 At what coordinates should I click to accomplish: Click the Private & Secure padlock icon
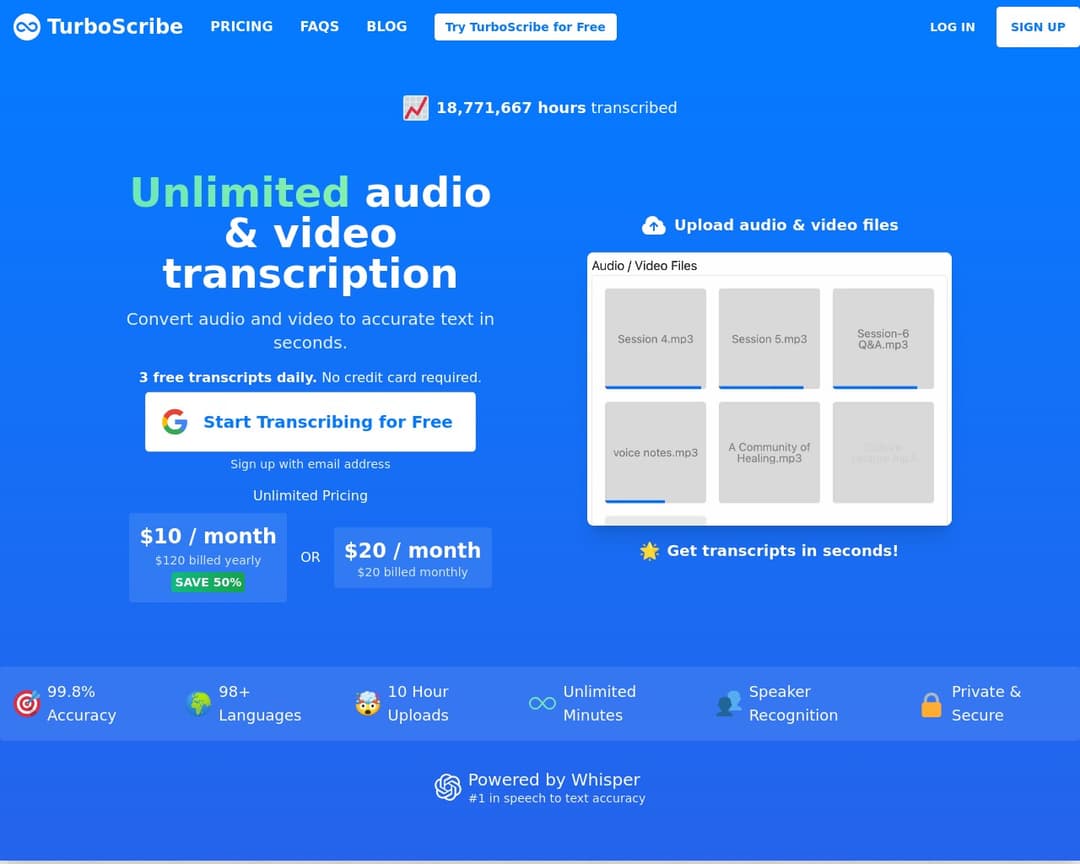pyautogui.click(x=931, y=704)
